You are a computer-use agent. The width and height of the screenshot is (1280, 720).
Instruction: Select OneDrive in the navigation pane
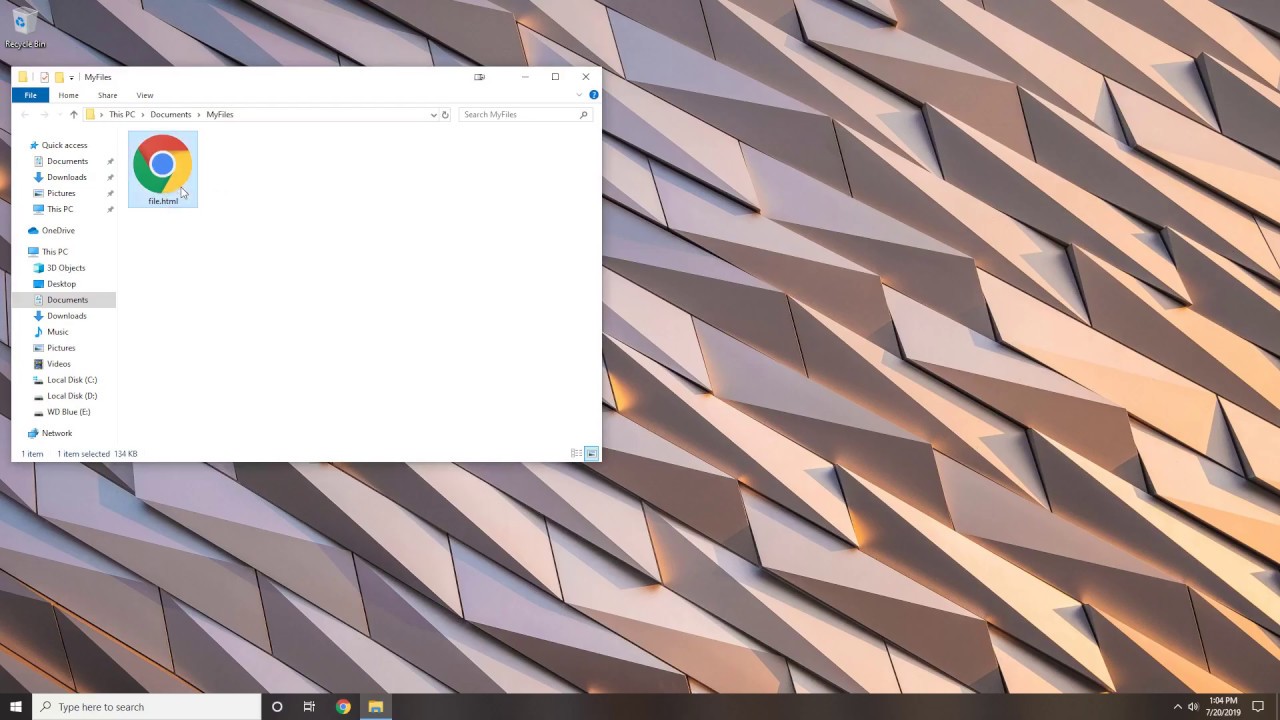point(58,231)
